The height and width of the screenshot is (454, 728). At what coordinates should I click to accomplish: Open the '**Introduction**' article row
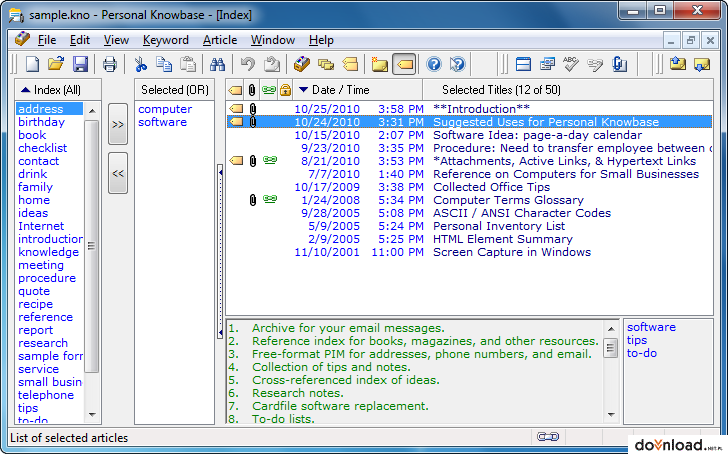469,109
